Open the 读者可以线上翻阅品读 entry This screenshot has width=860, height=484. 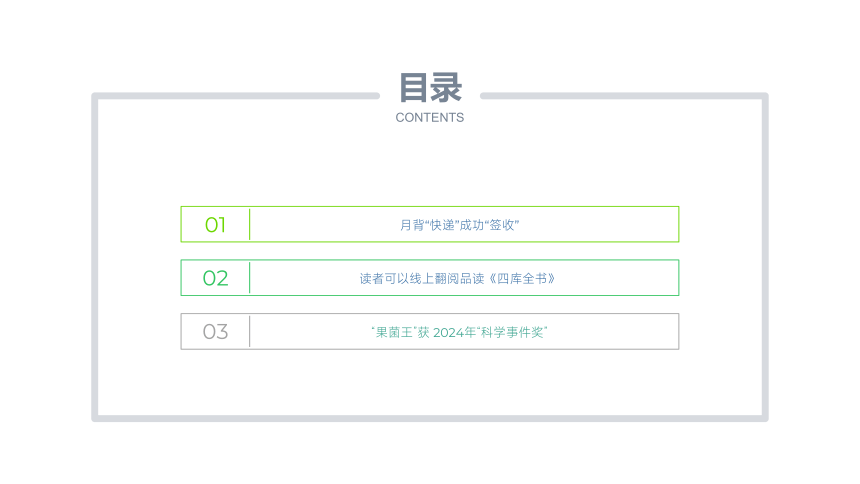[430, 278]
